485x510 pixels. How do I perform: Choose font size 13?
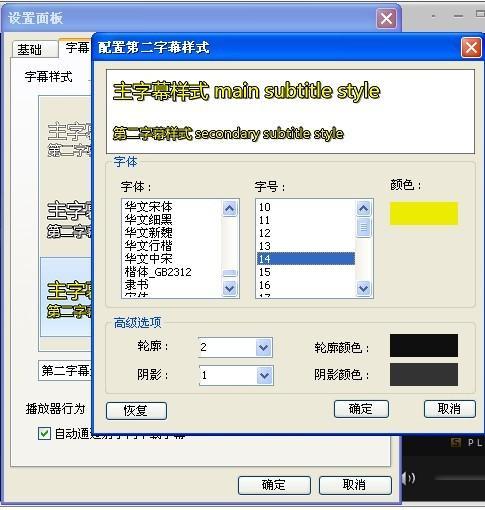pyautogui.click(x=265, y=246)
